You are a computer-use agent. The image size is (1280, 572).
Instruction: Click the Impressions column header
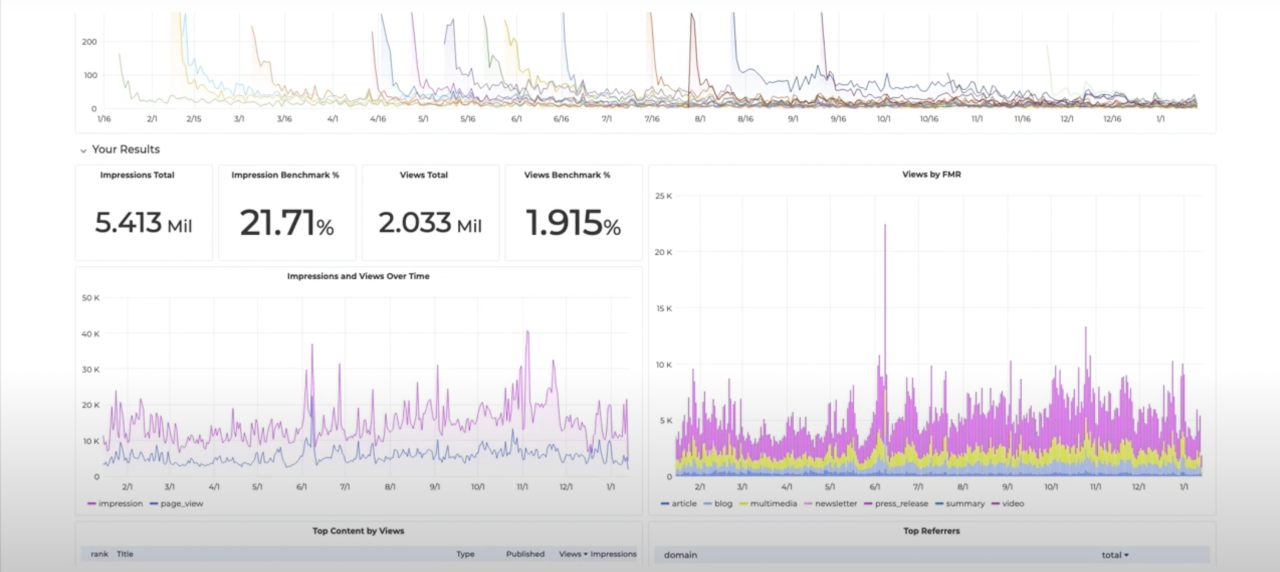(x=613, y=554)
